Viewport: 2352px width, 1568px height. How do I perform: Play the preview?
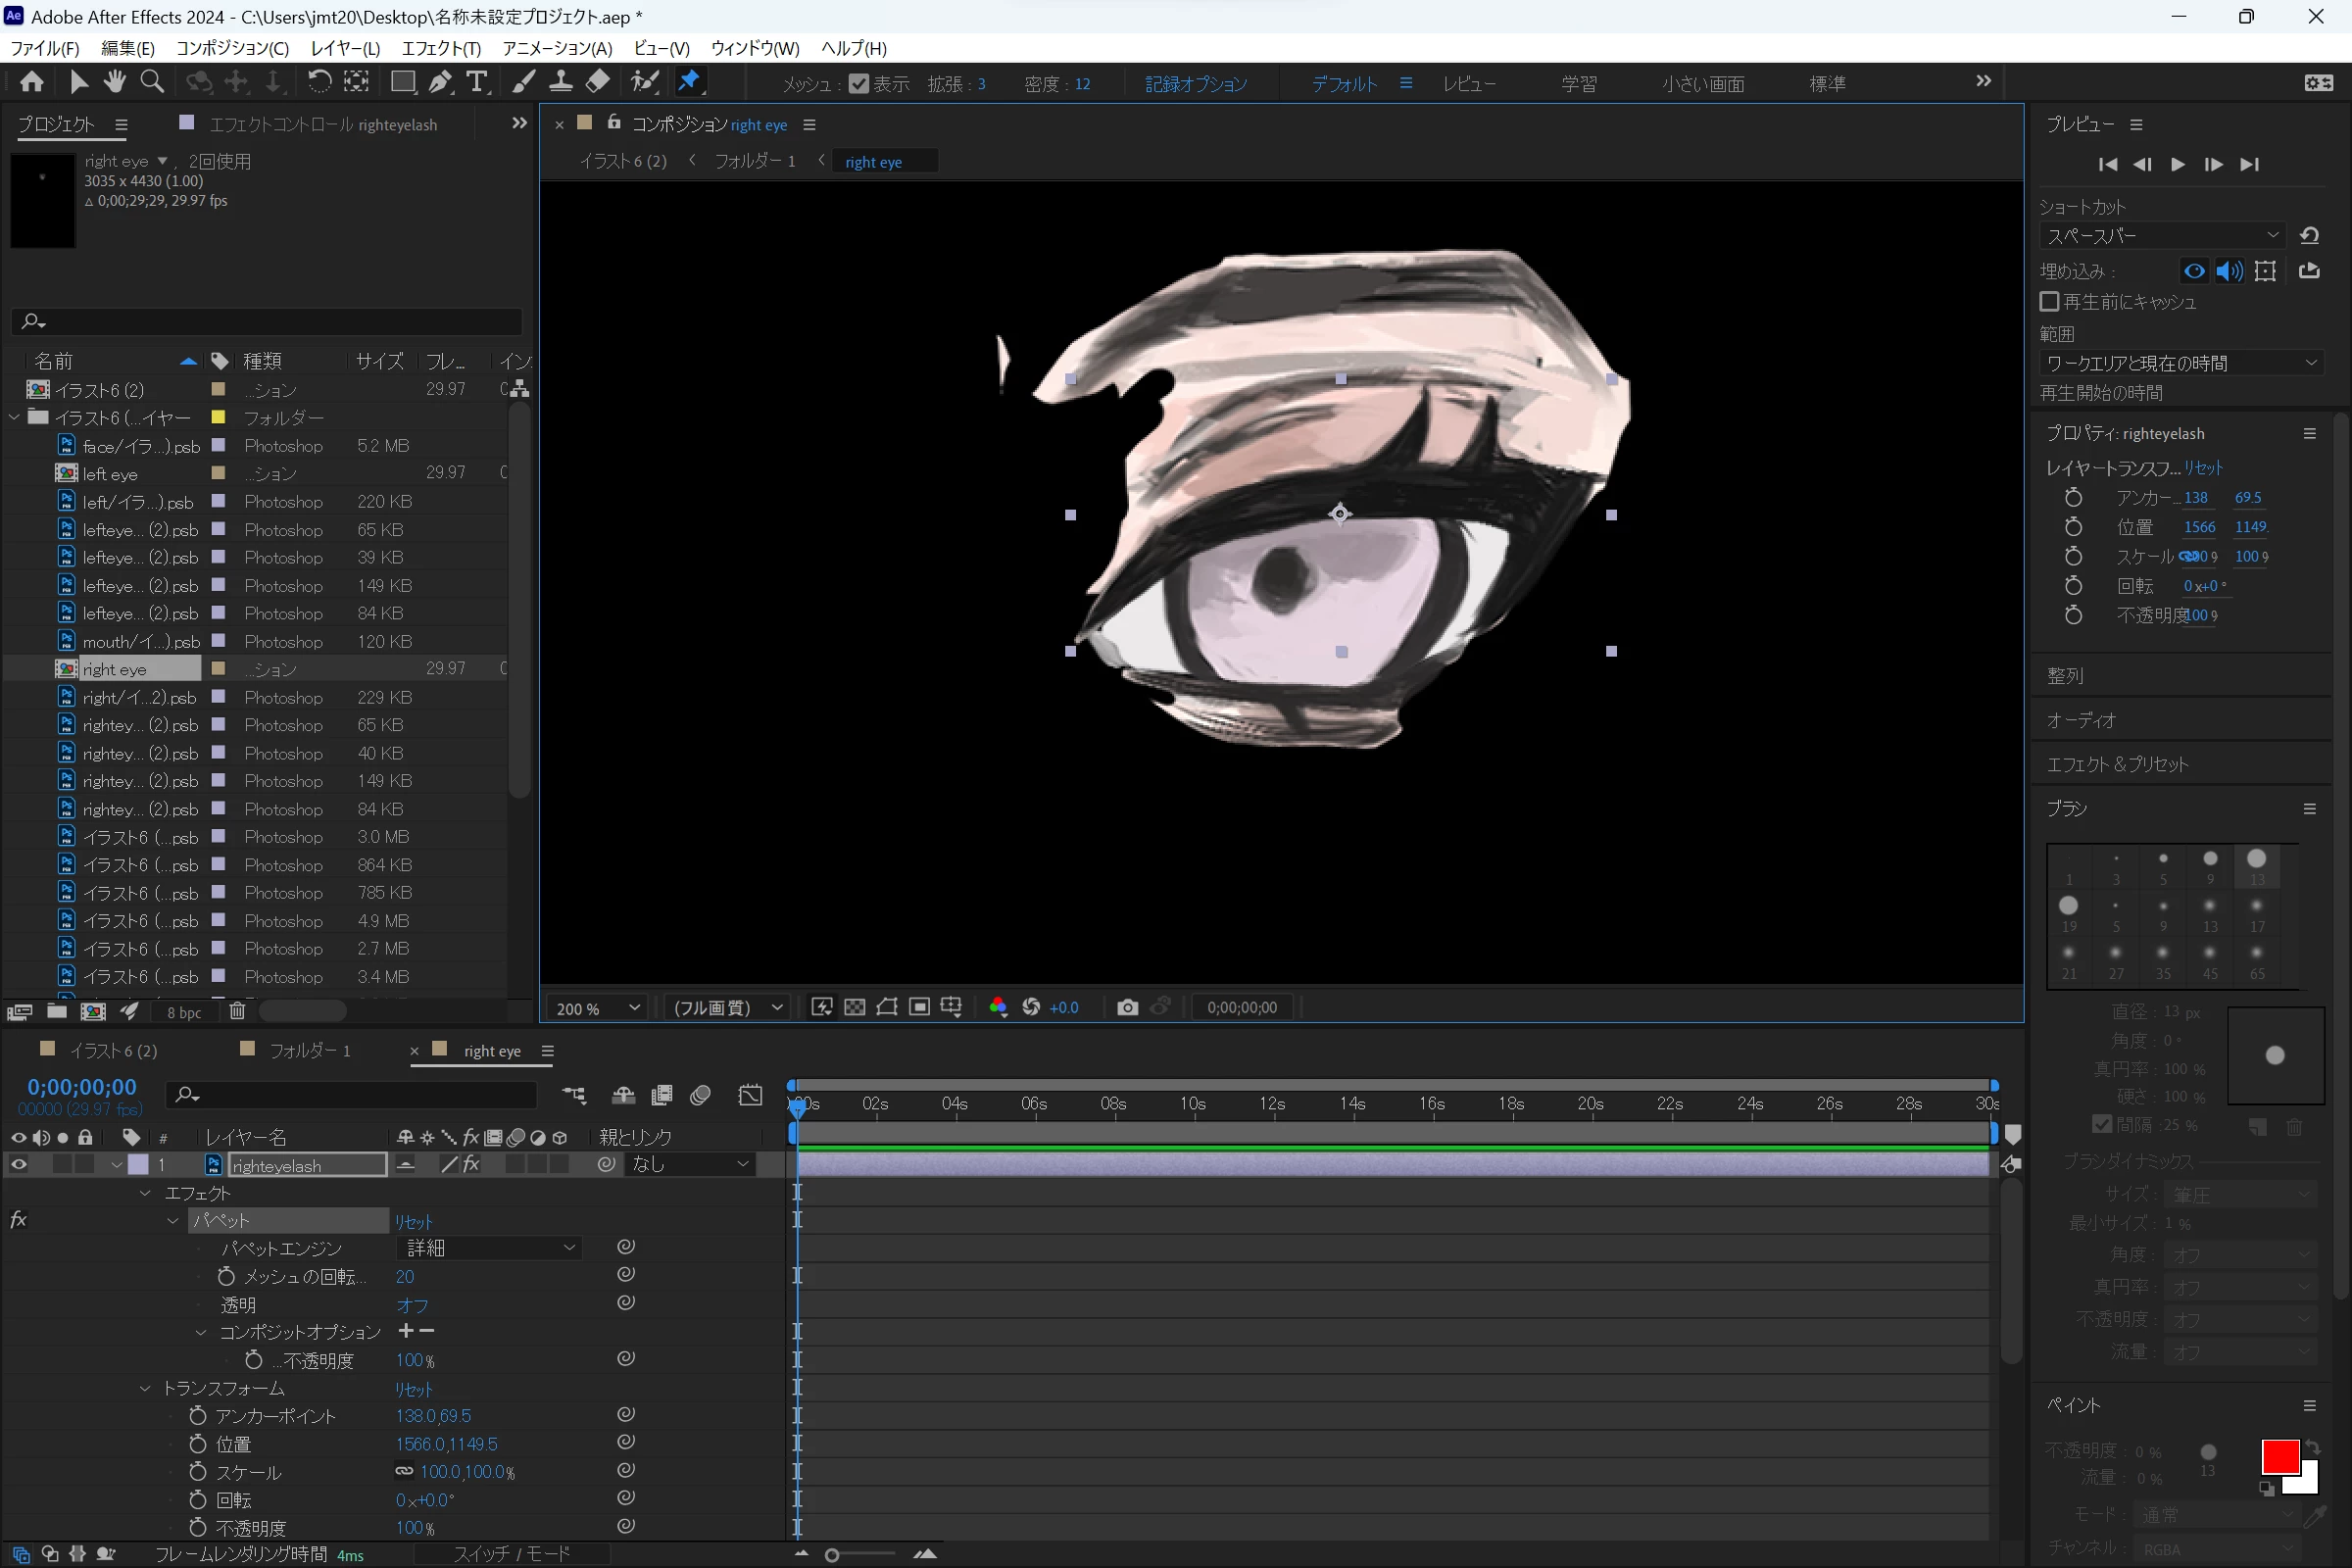click(x=2177, y=164)
